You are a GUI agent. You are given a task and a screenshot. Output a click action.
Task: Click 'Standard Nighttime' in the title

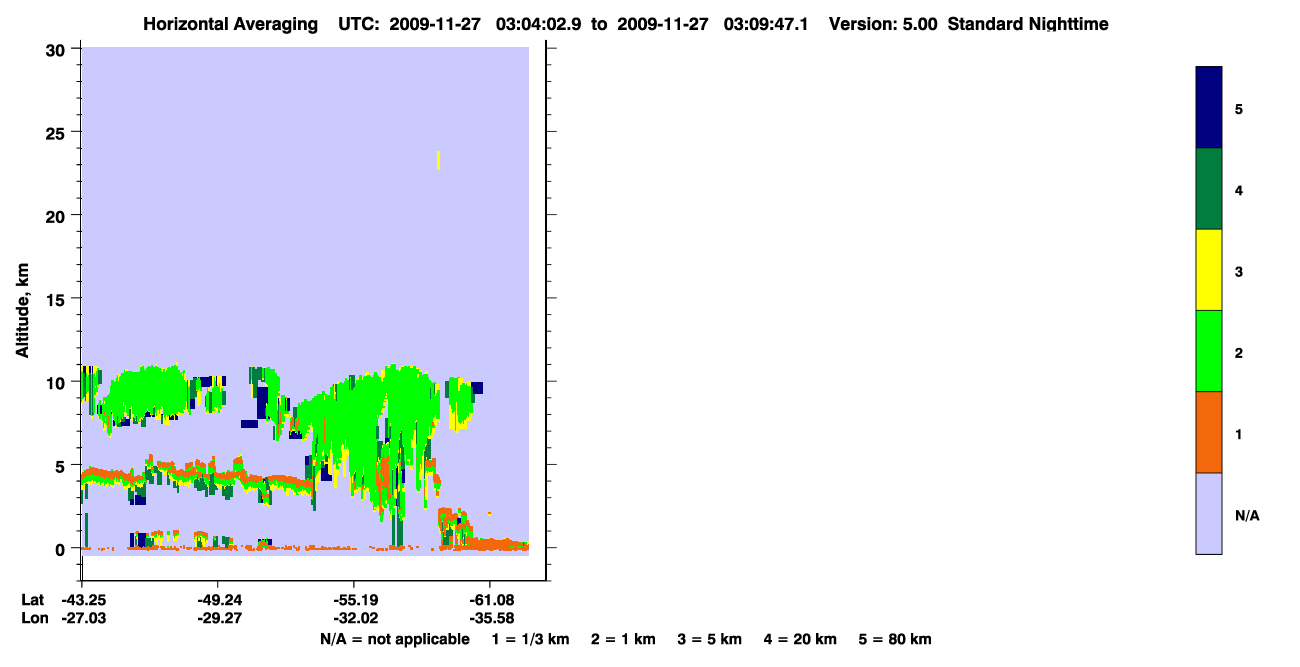tap(1028, 24)
